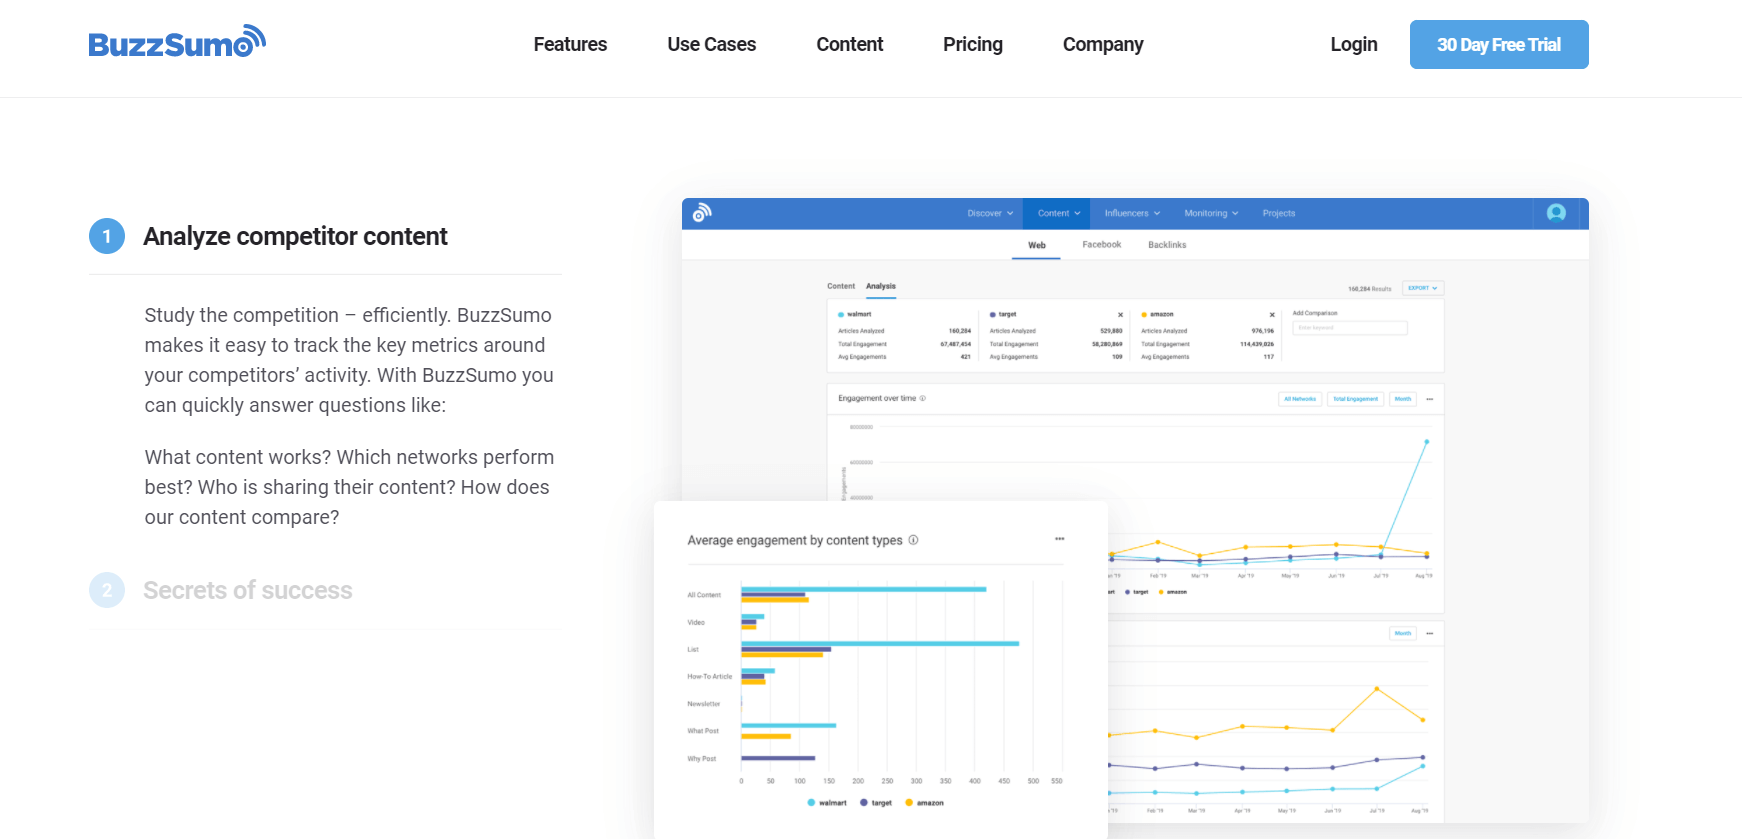Expand the Secrets of success step
Viewport: 1742px width, 839px height.
click(247, 590)
